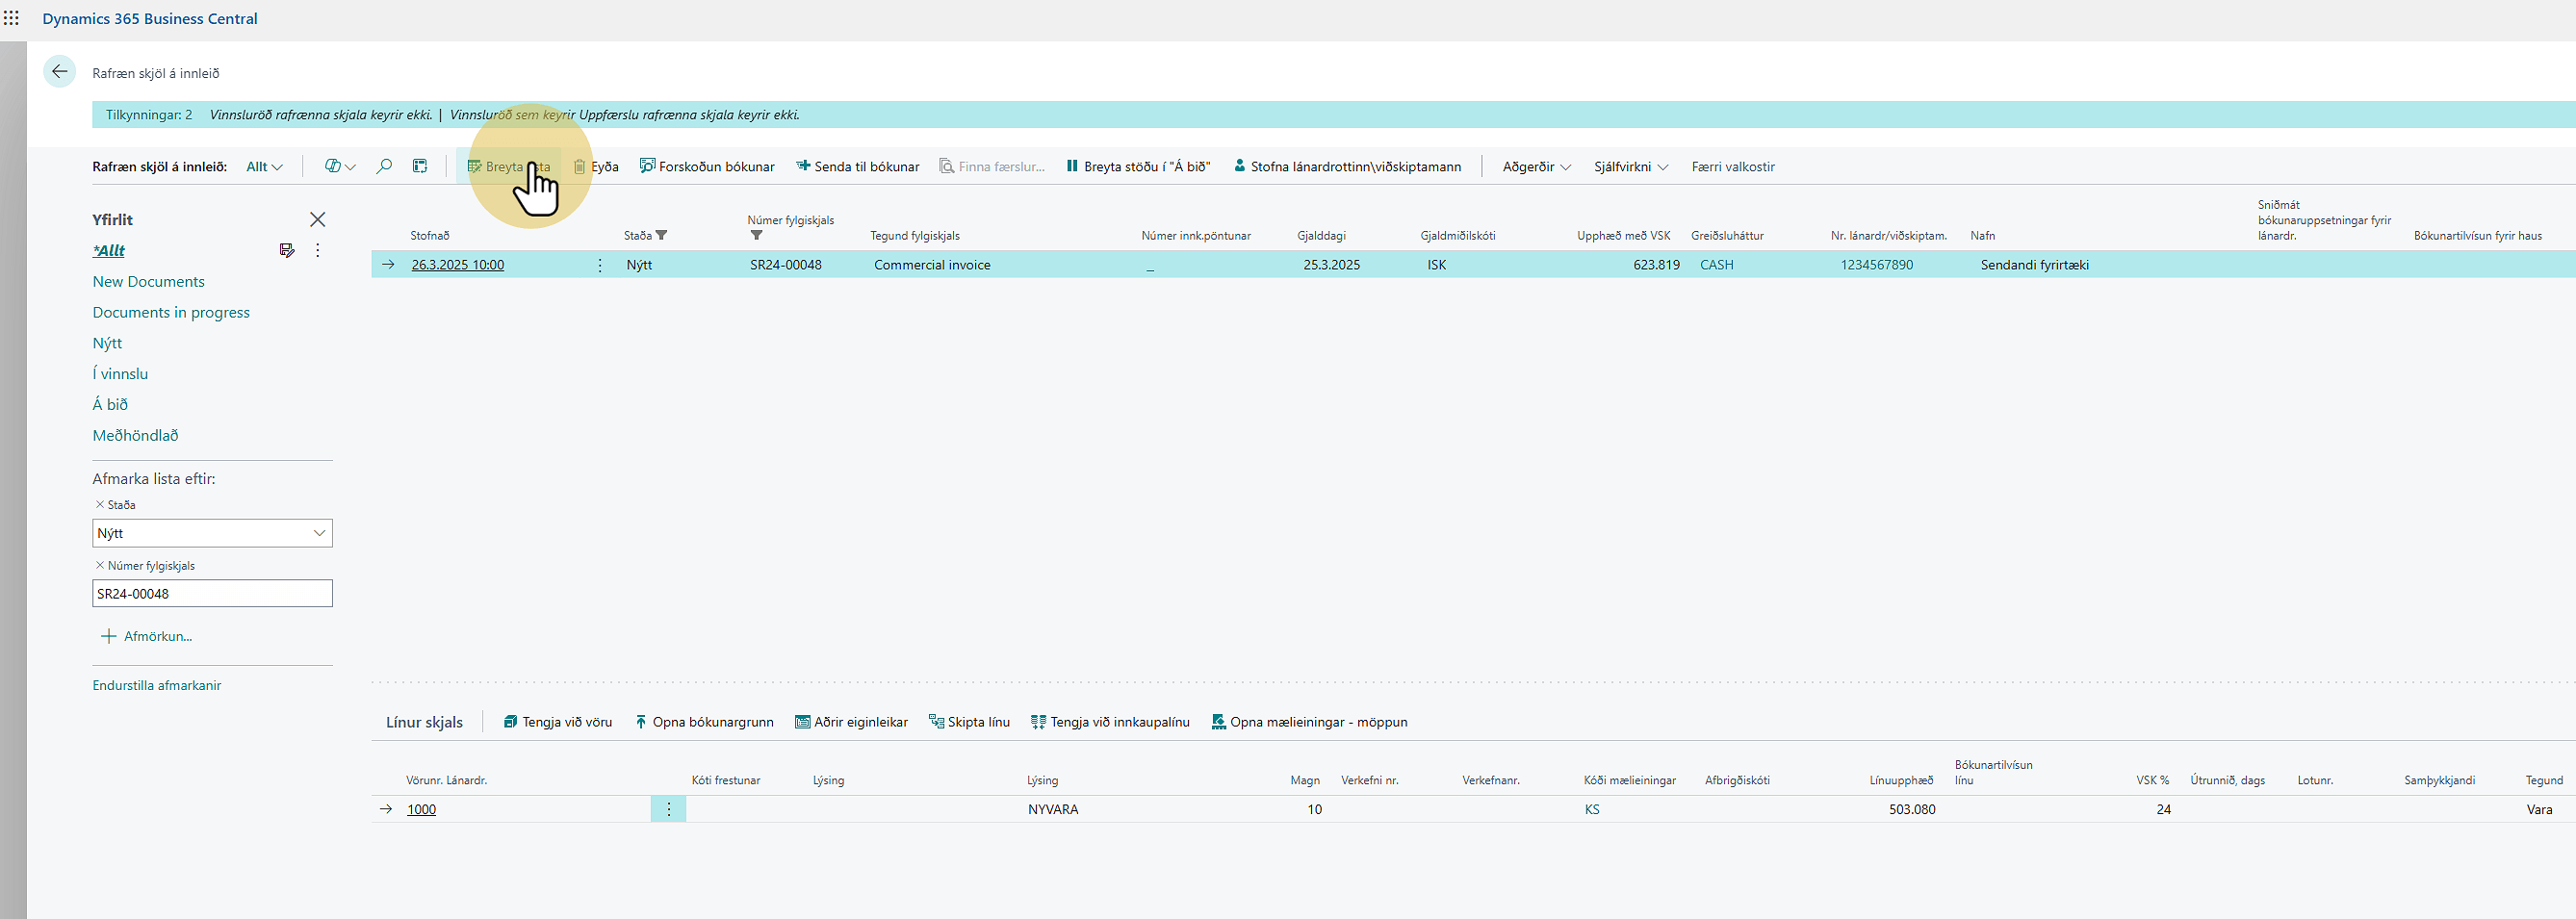Image resolution: width=2576 pixels, height=919 pixels.
Task: Open the Sjálfvirkni menu
Action: pos(1631,167)
